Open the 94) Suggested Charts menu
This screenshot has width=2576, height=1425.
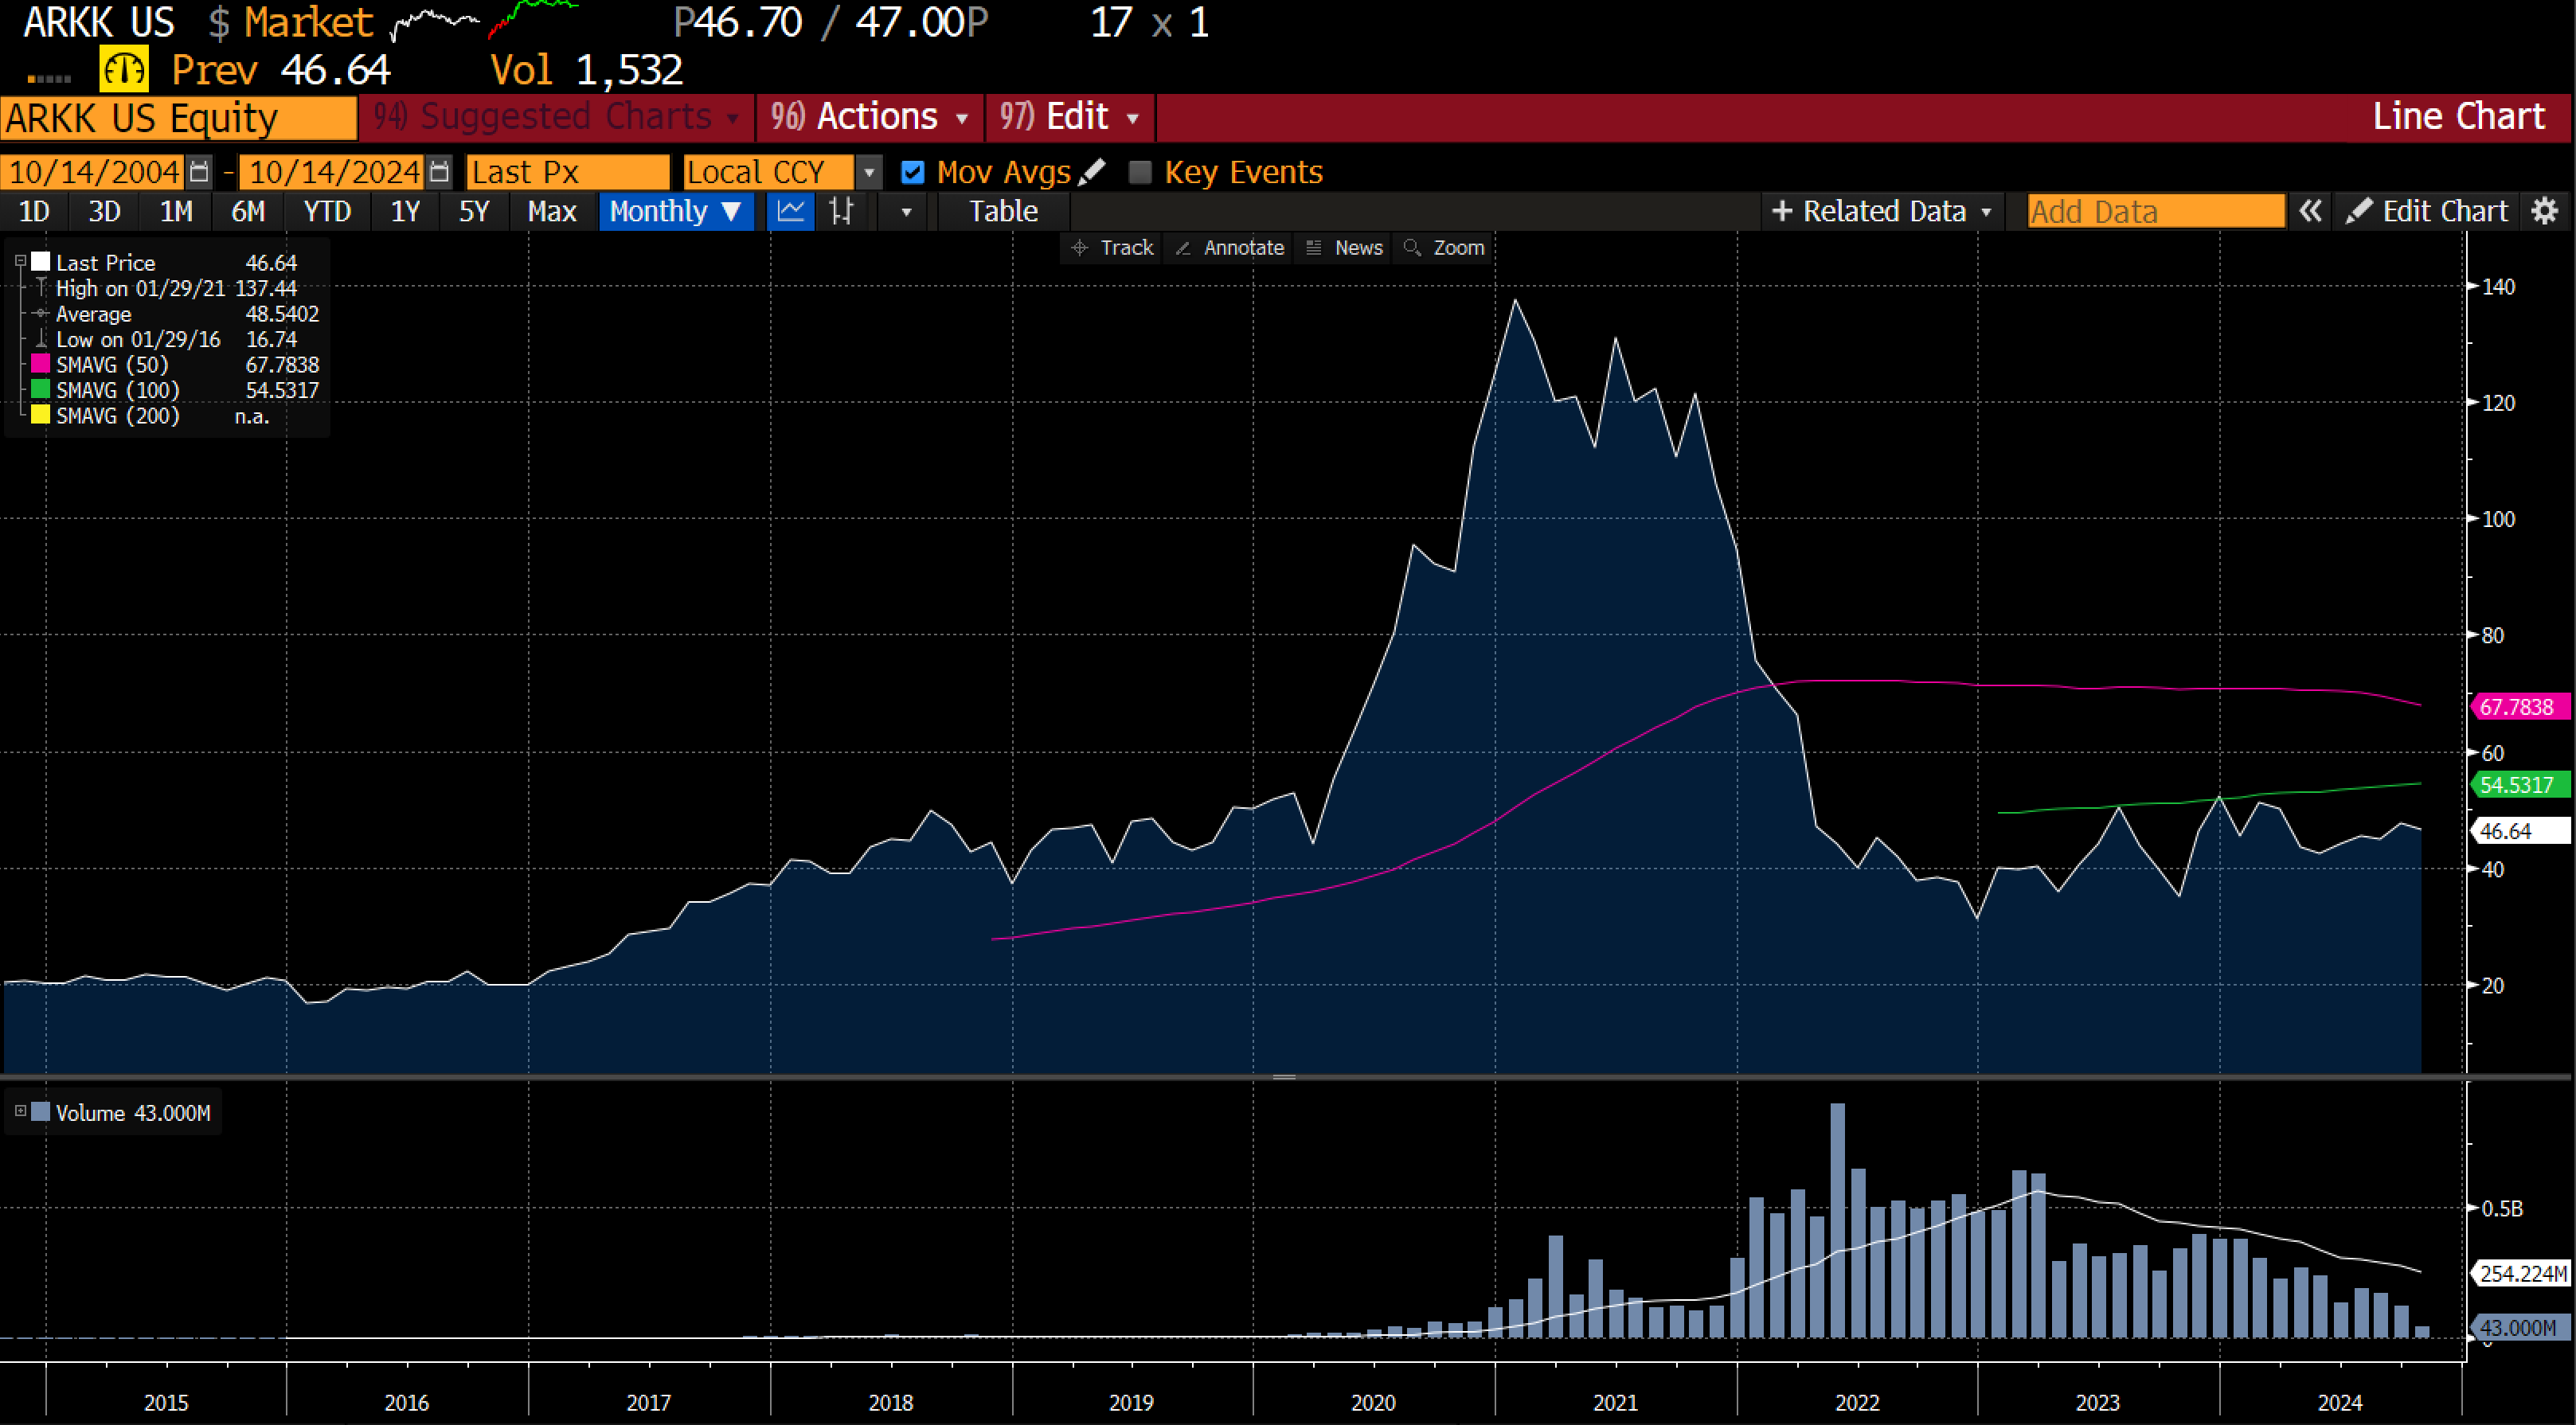coord(557,117)
